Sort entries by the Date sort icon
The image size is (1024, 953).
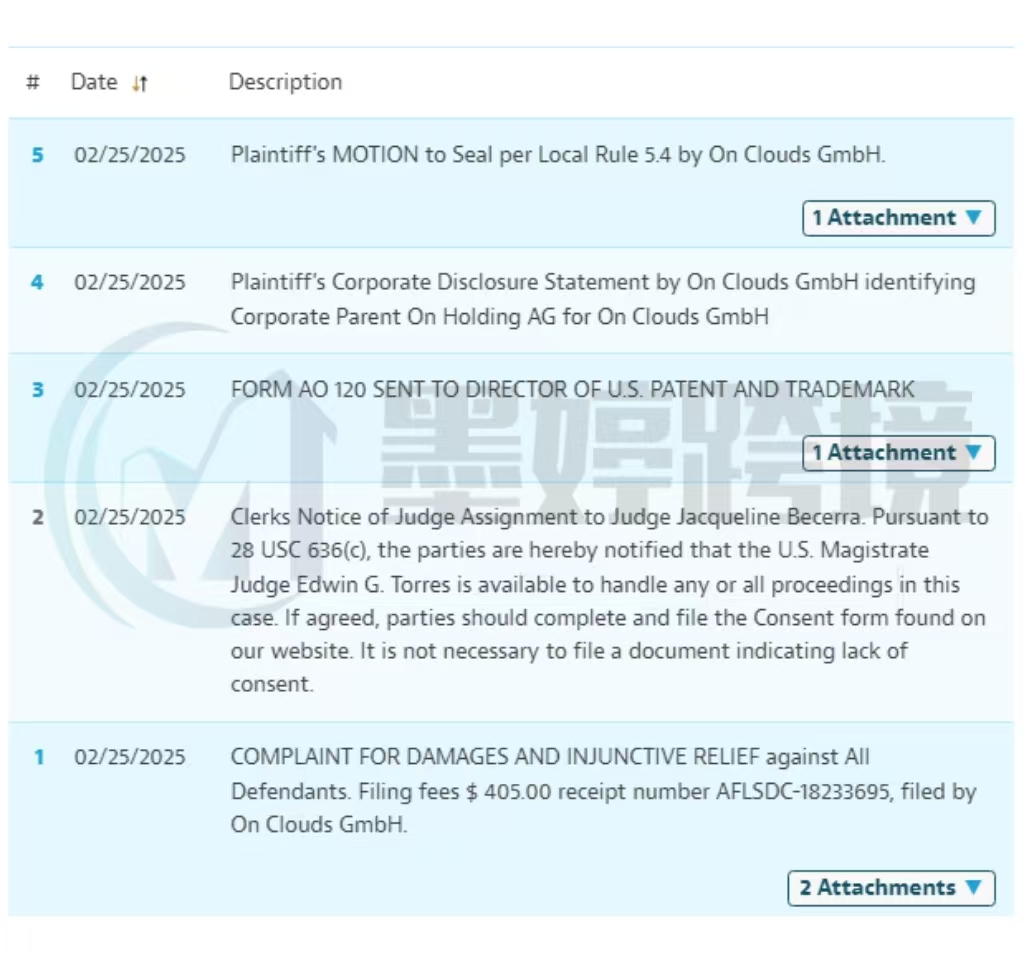tap(140, 84)
